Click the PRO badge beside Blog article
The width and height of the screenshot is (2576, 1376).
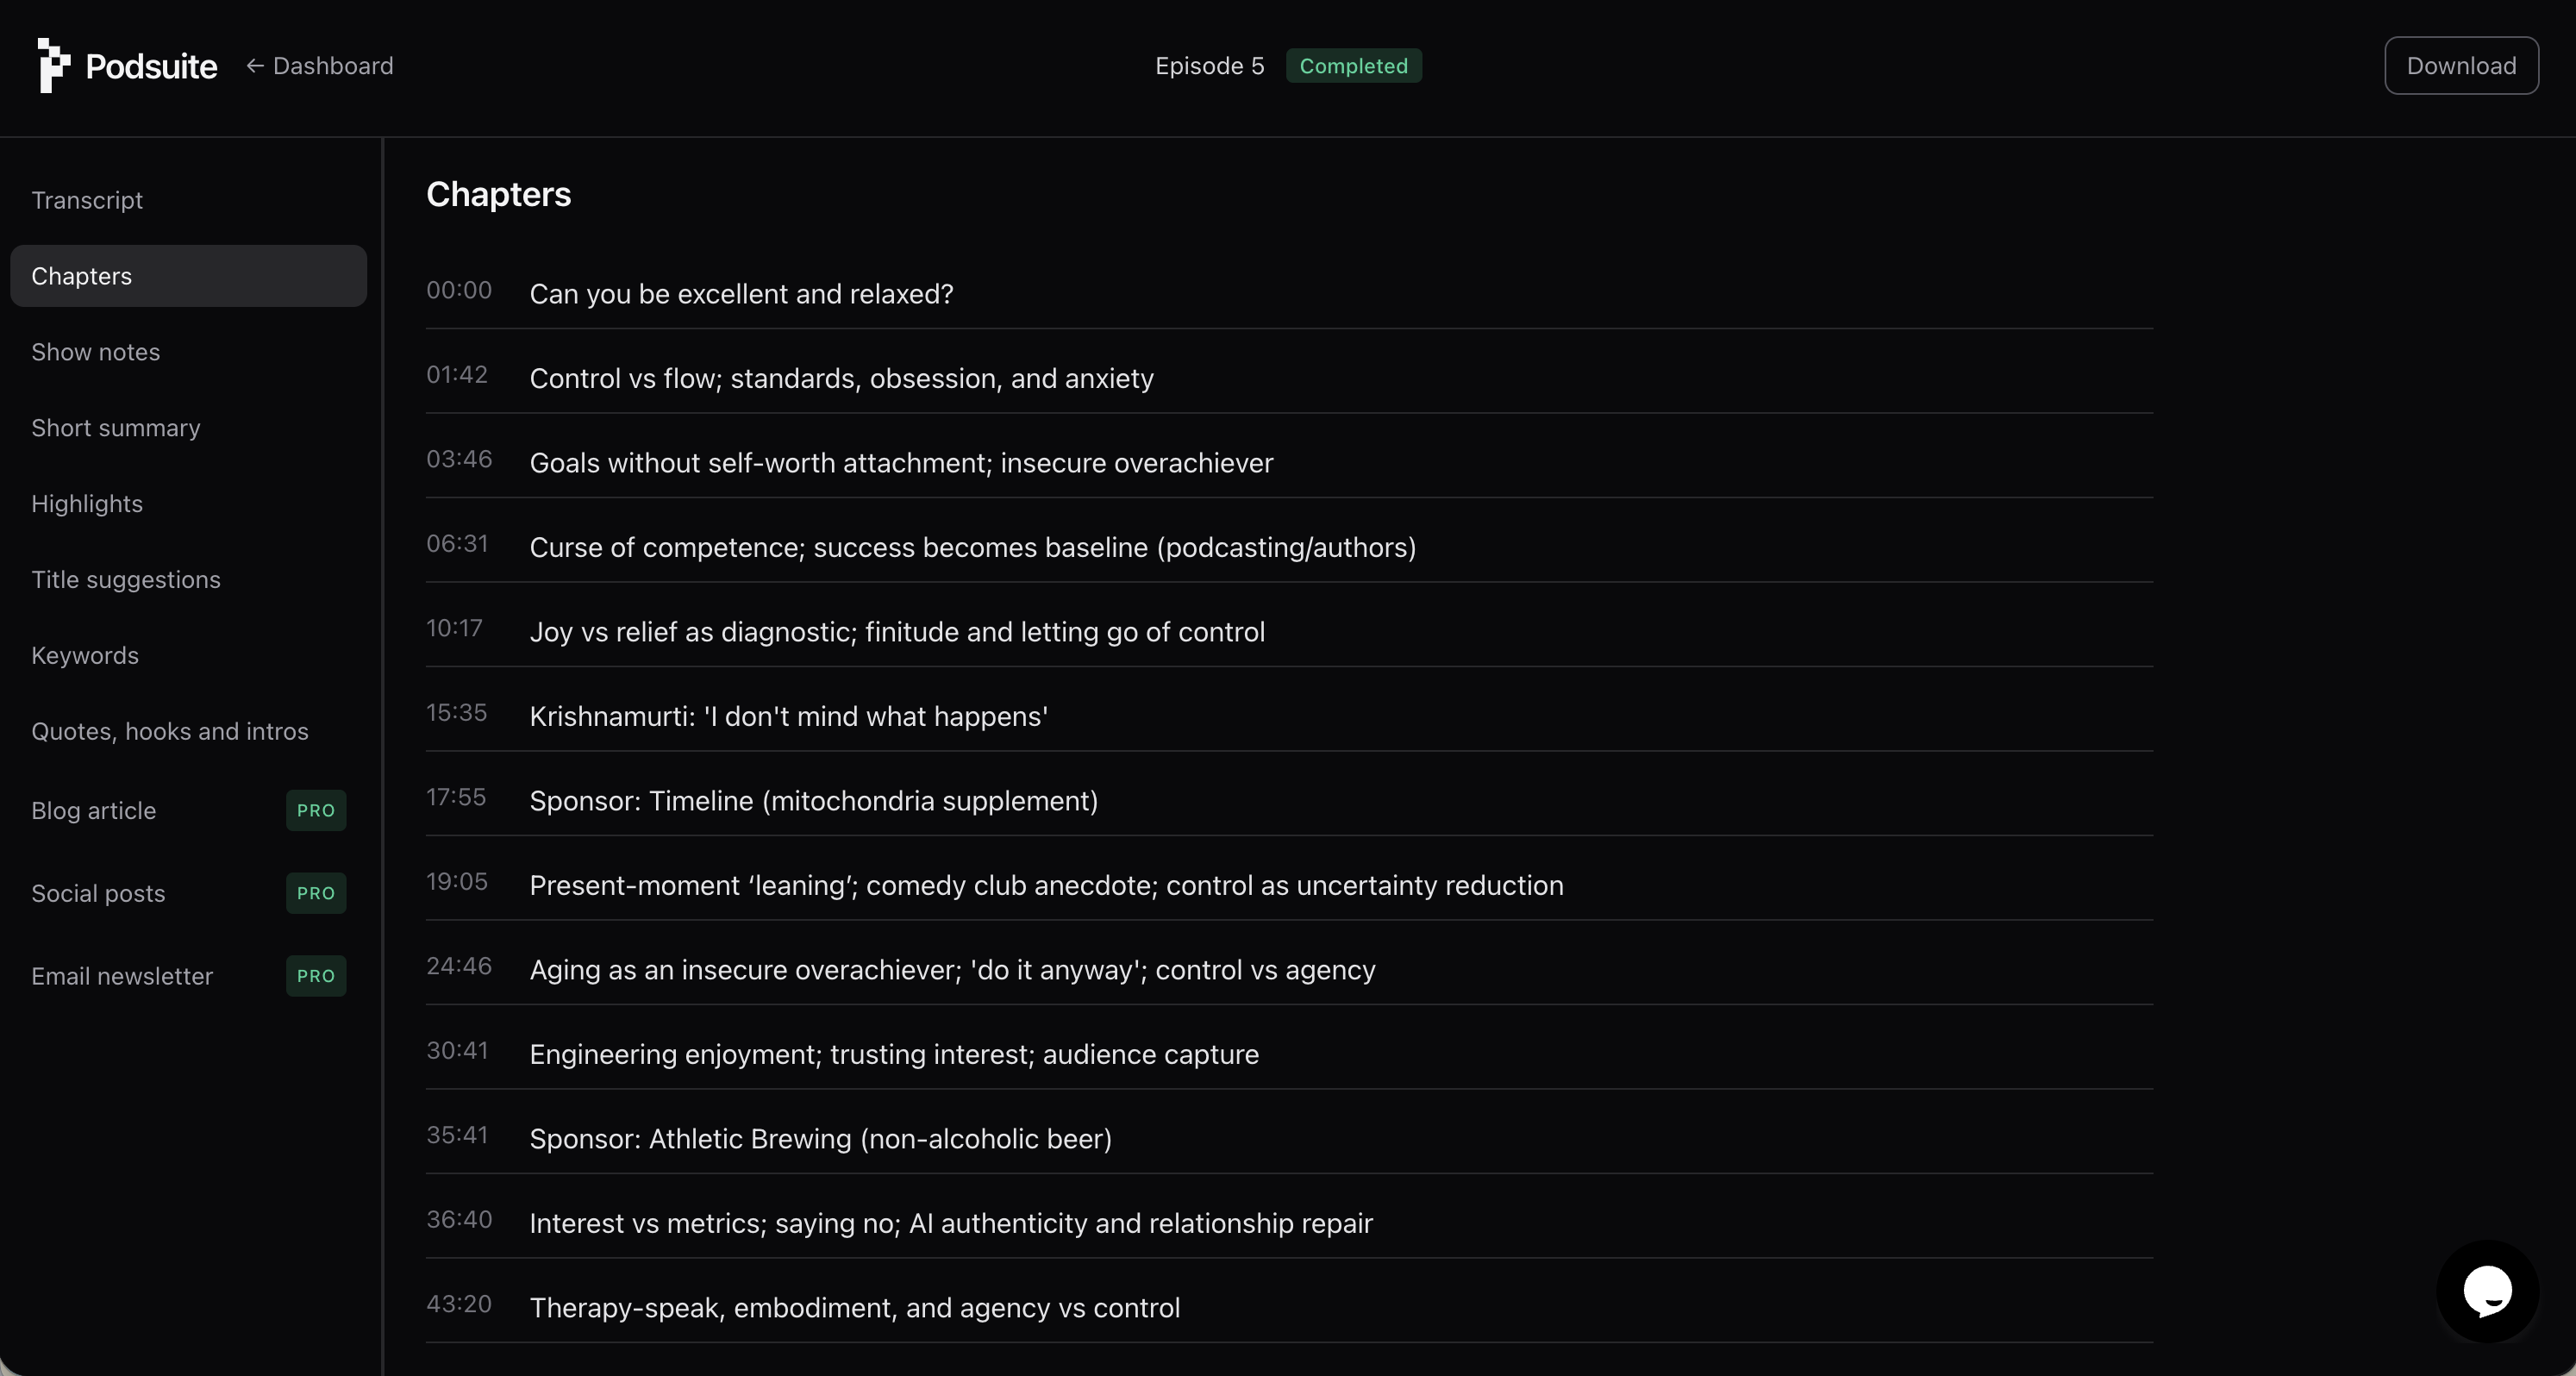(315, 811)
